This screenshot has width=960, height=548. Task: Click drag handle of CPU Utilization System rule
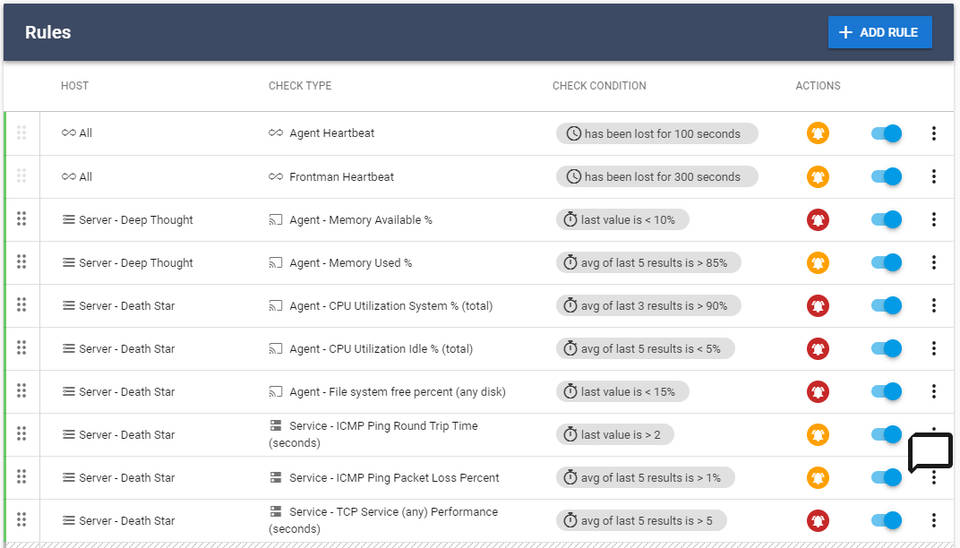(x=21, y=305)
